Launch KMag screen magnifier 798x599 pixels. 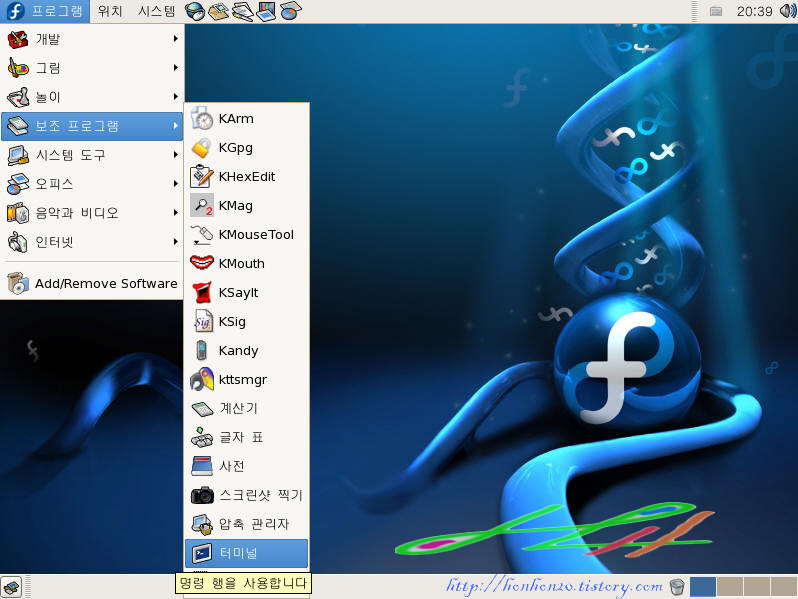coord(247,206)
